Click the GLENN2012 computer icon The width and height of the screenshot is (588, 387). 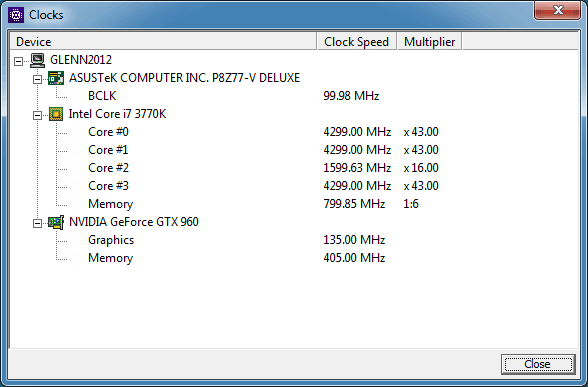(x=38, y=60)
